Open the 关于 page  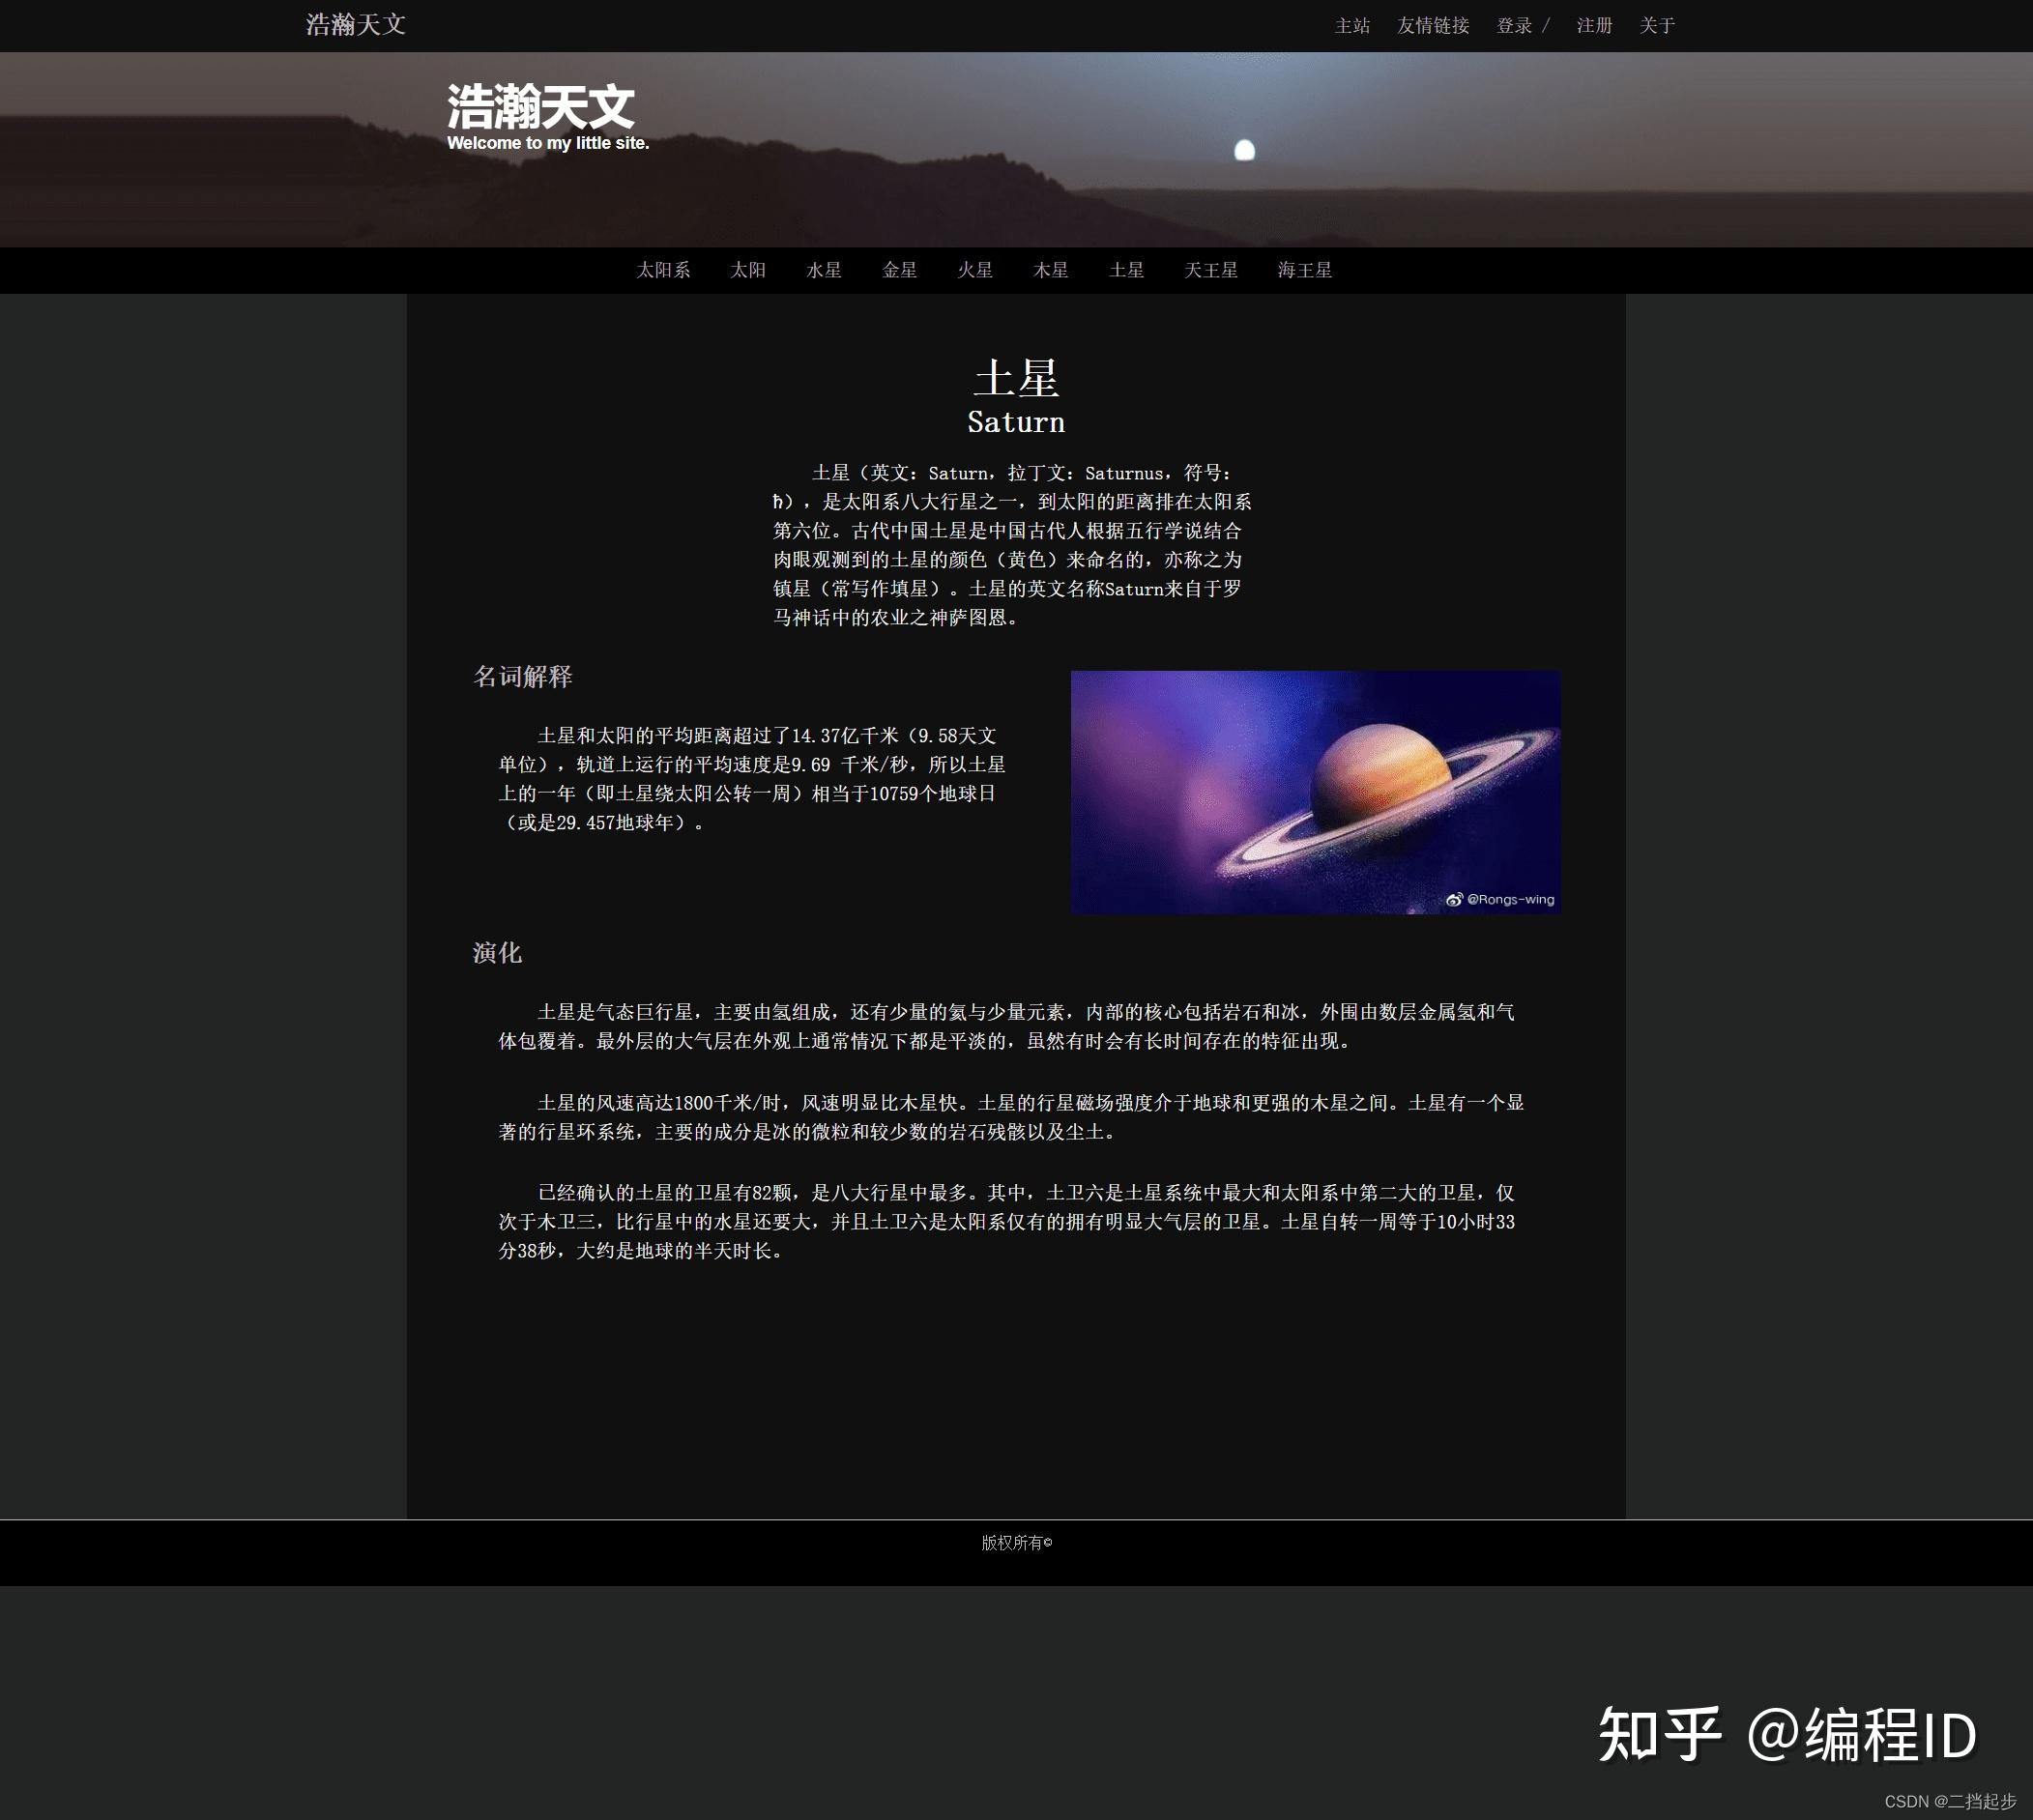(1656, 24)
